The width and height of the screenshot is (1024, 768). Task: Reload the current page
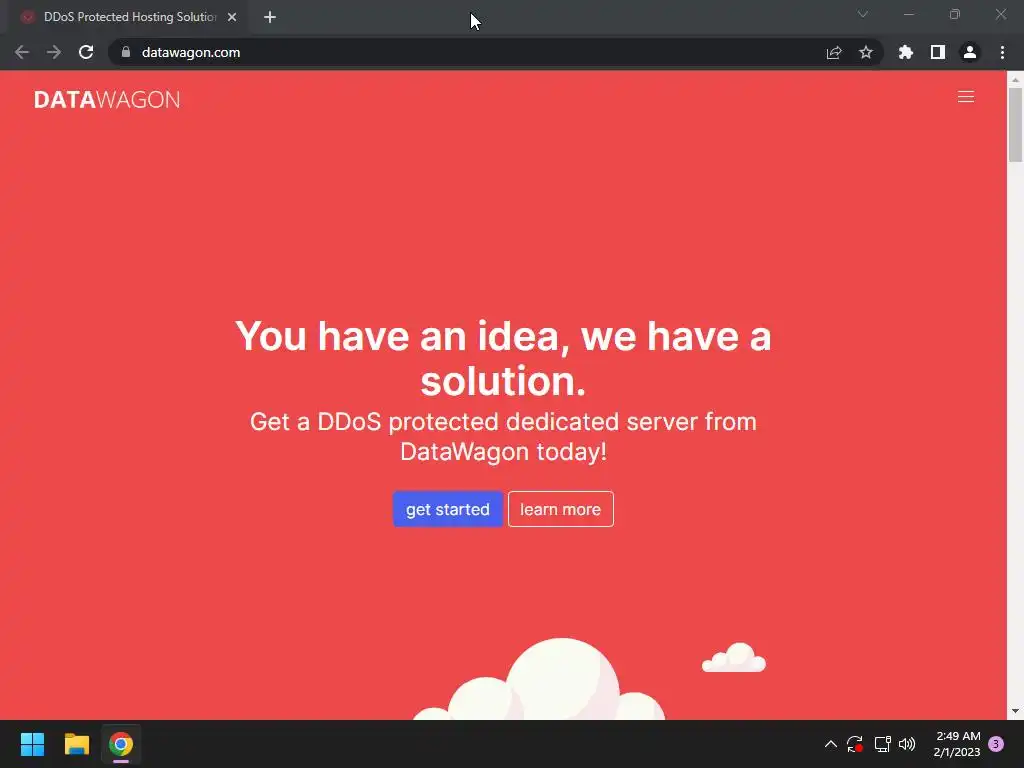coord(86,52)
